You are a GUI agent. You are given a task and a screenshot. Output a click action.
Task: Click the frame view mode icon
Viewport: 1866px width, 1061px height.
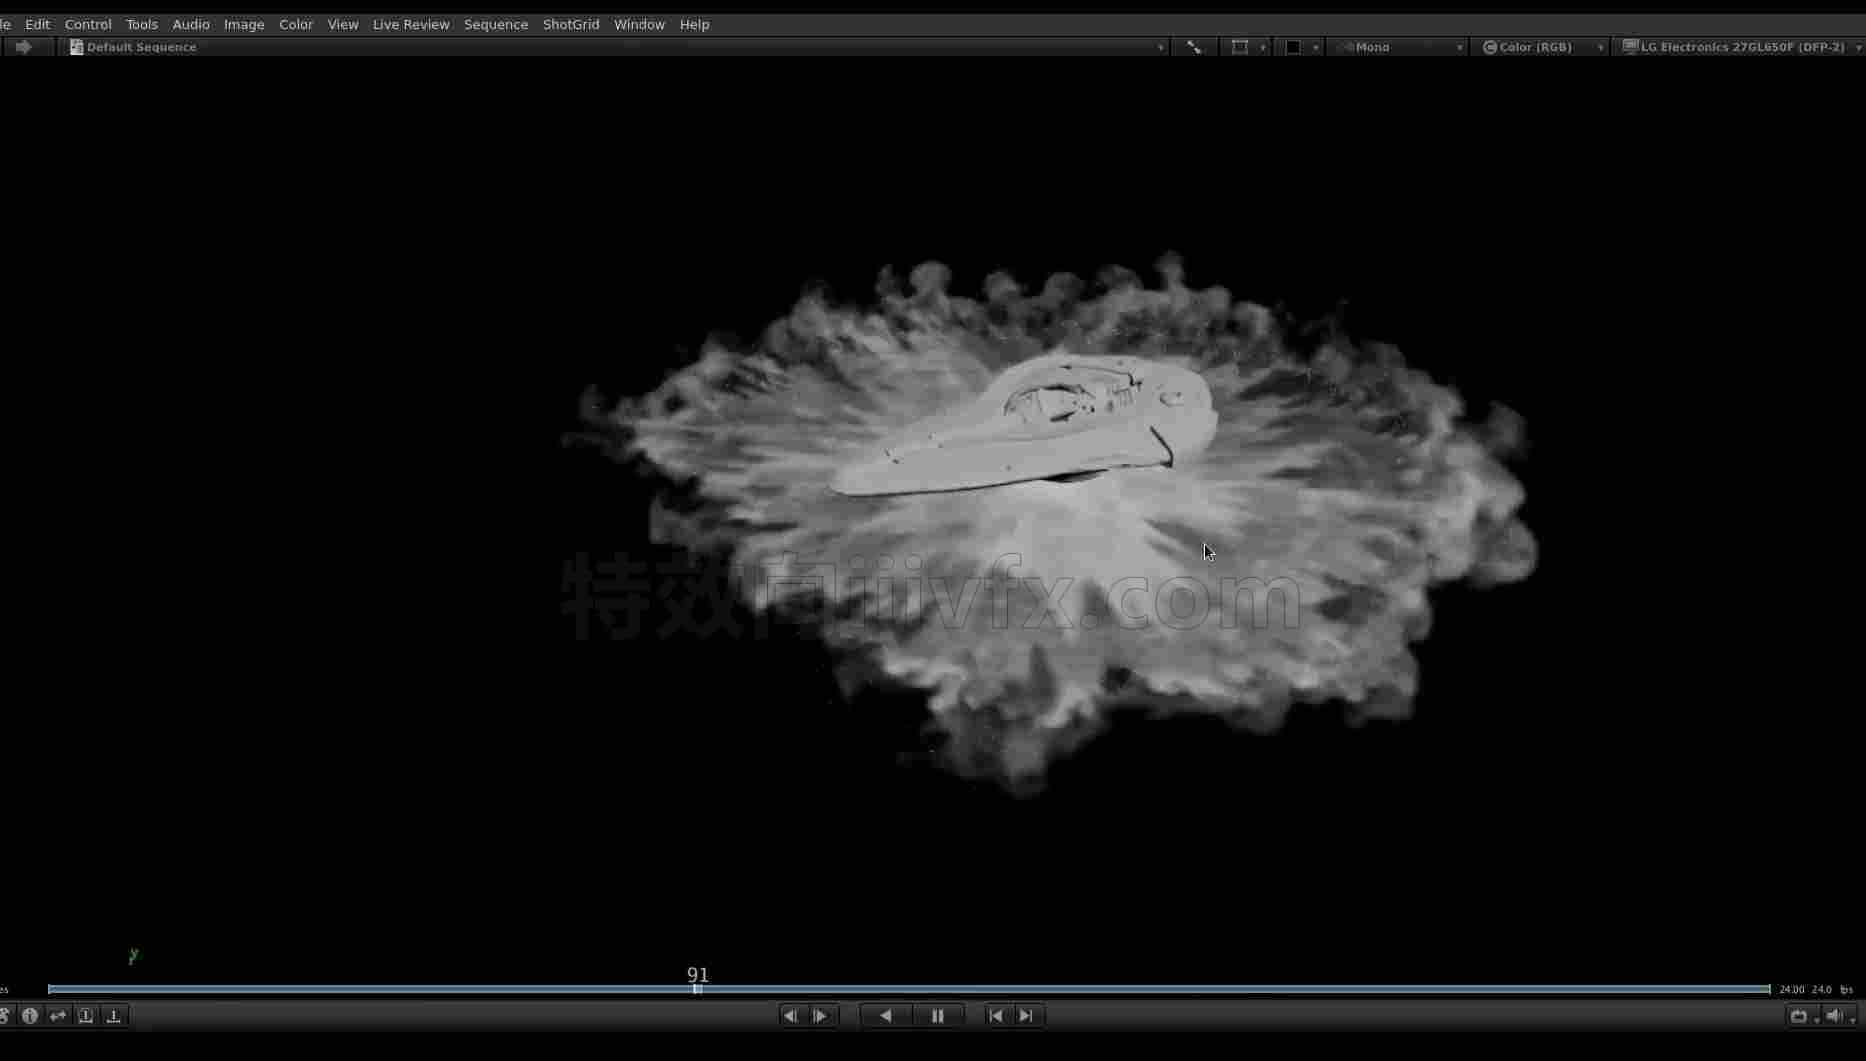pos(1239,47)
